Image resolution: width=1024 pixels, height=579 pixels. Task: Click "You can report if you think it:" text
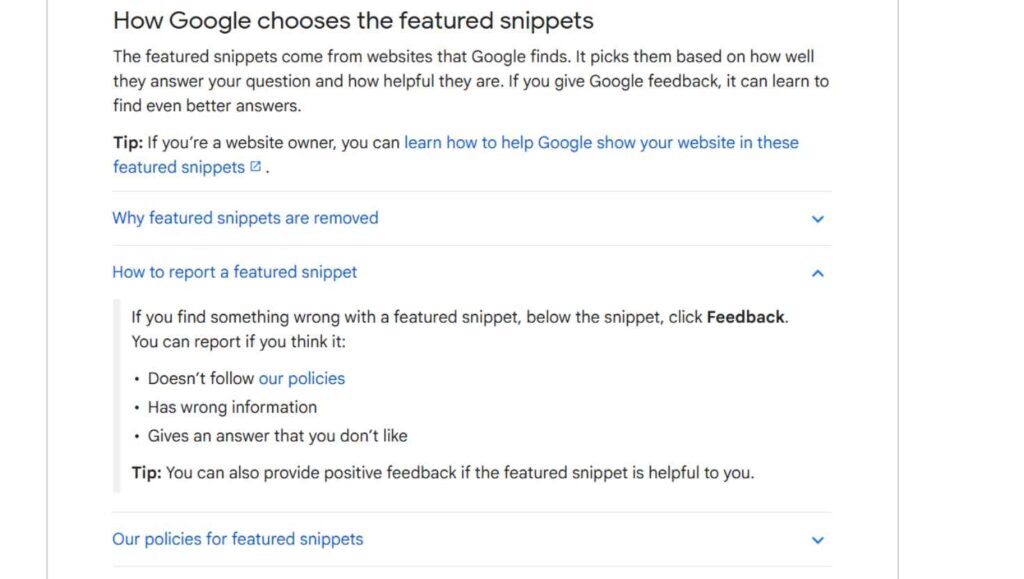[238, 342]
